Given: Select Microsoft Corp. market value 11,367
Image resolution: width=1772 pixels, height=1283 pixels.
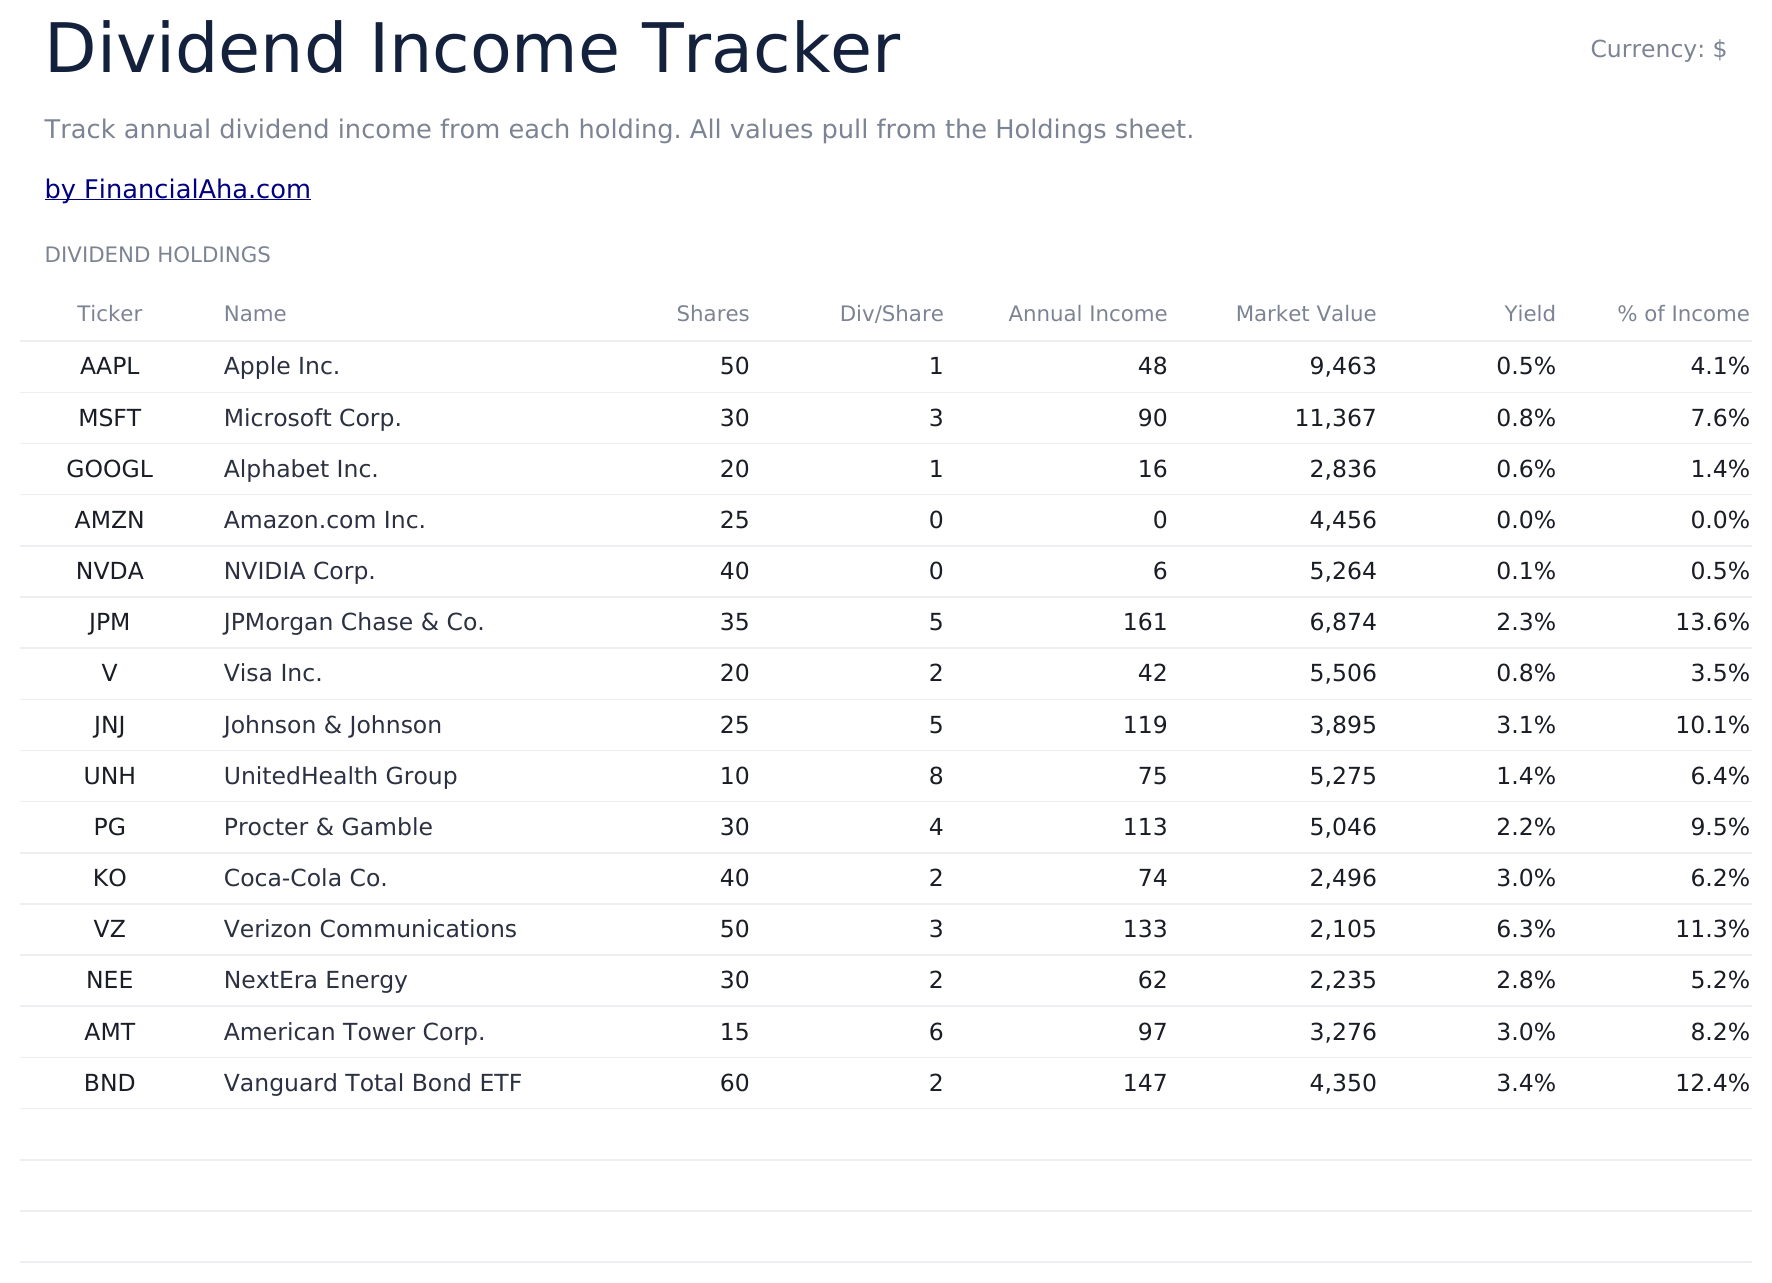Looking at the screenshot, I should pyautogui.click(x=1336, y=418).
